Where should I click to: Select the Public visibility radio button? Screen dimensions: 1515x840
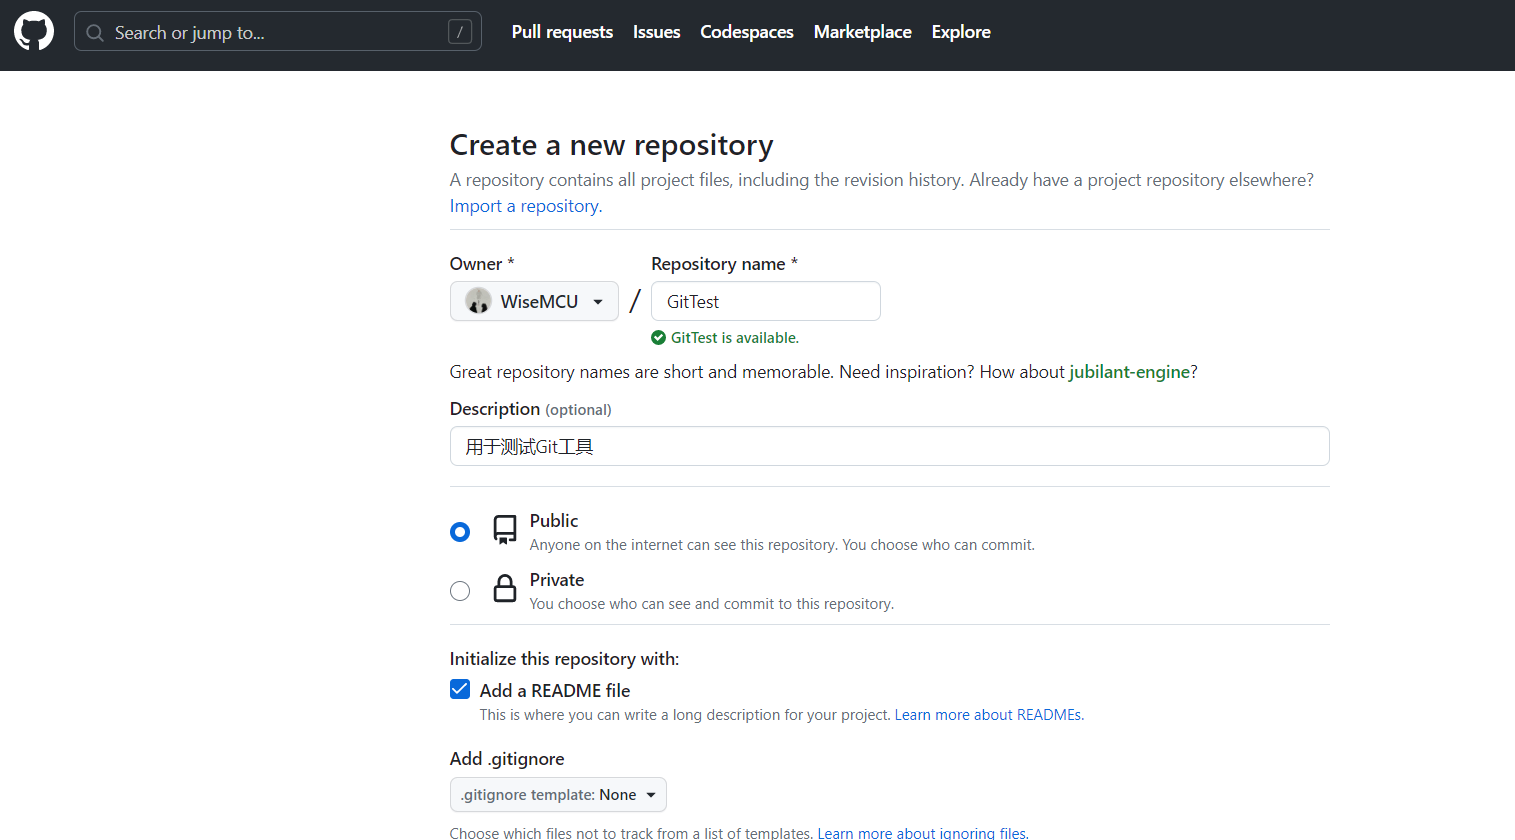tap(460, 532)
